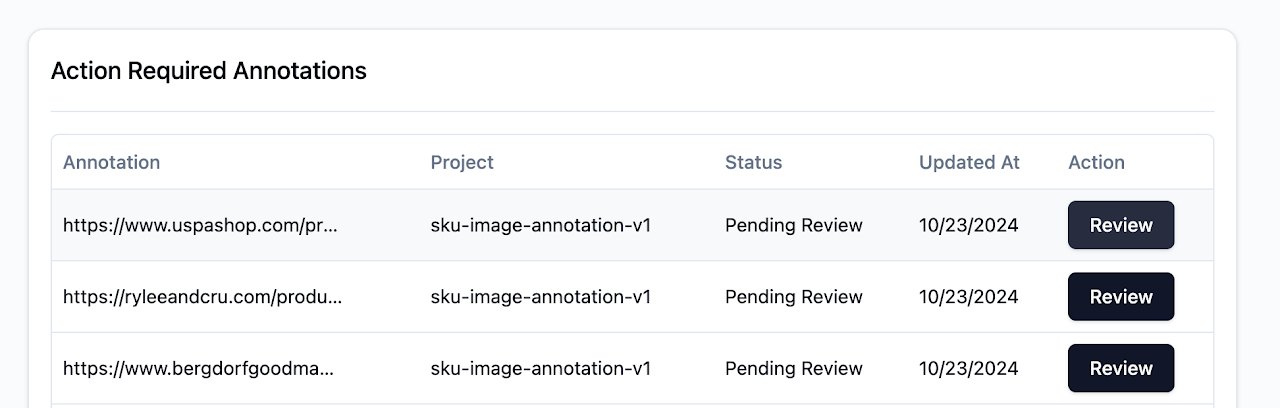
Task: Click Review button for the uspashop annotation
Action: pyautogui.click(x=1121, y=225)
